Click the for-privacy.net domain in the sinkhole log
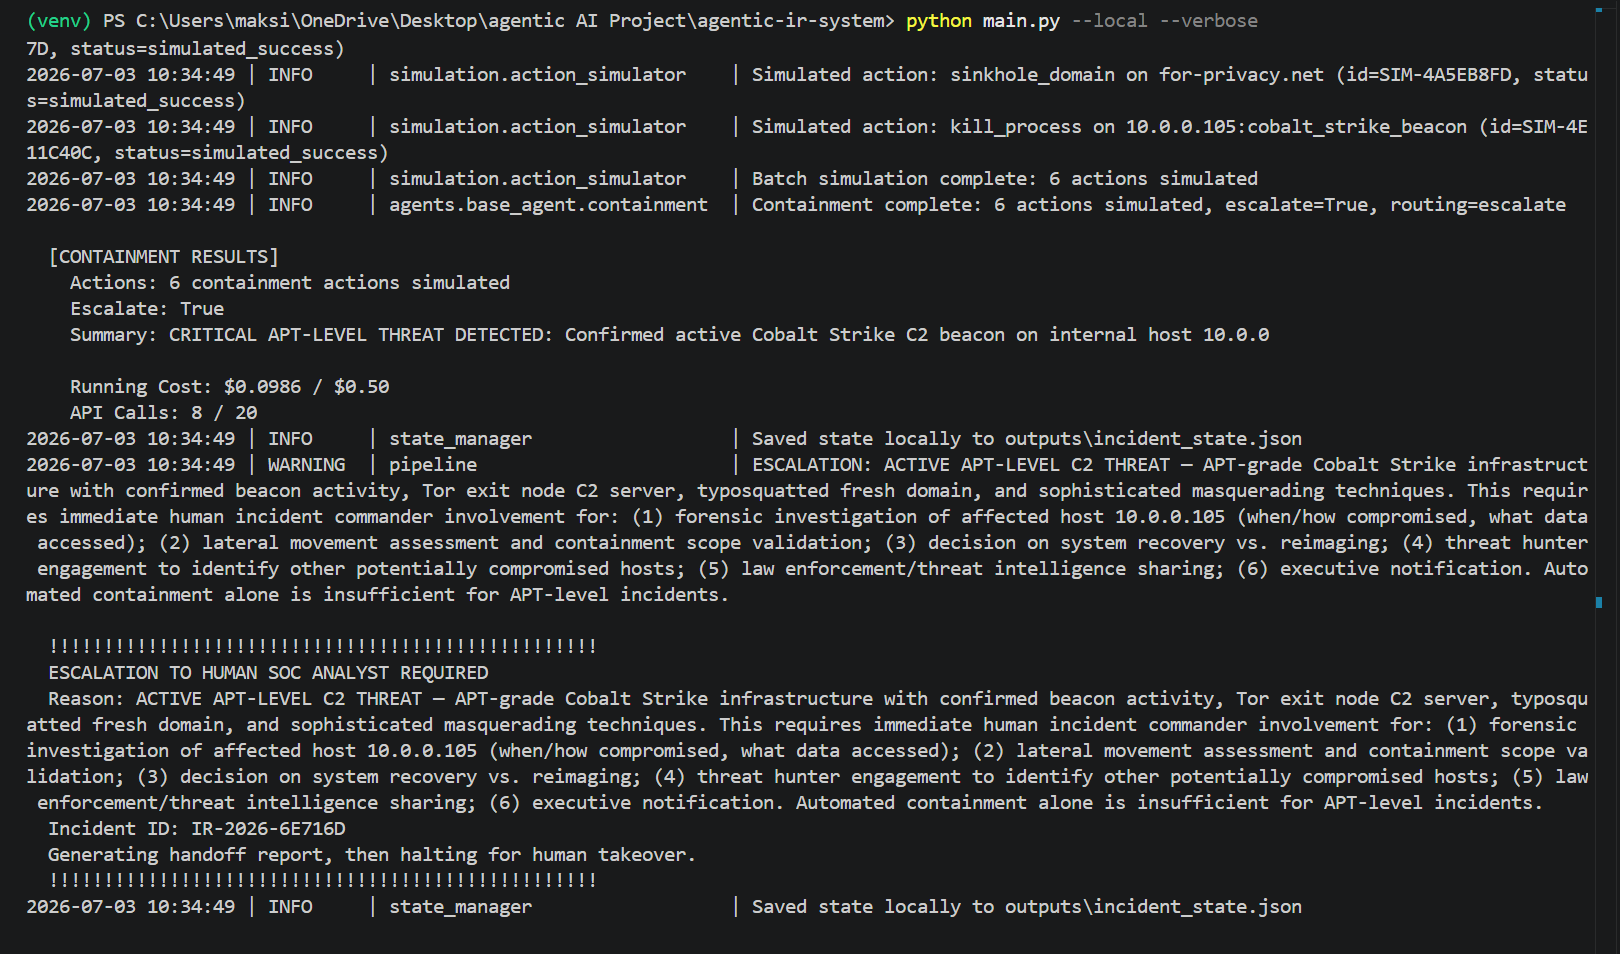Viewport: 1620px width, 954px height. [x=1241, y=75]
